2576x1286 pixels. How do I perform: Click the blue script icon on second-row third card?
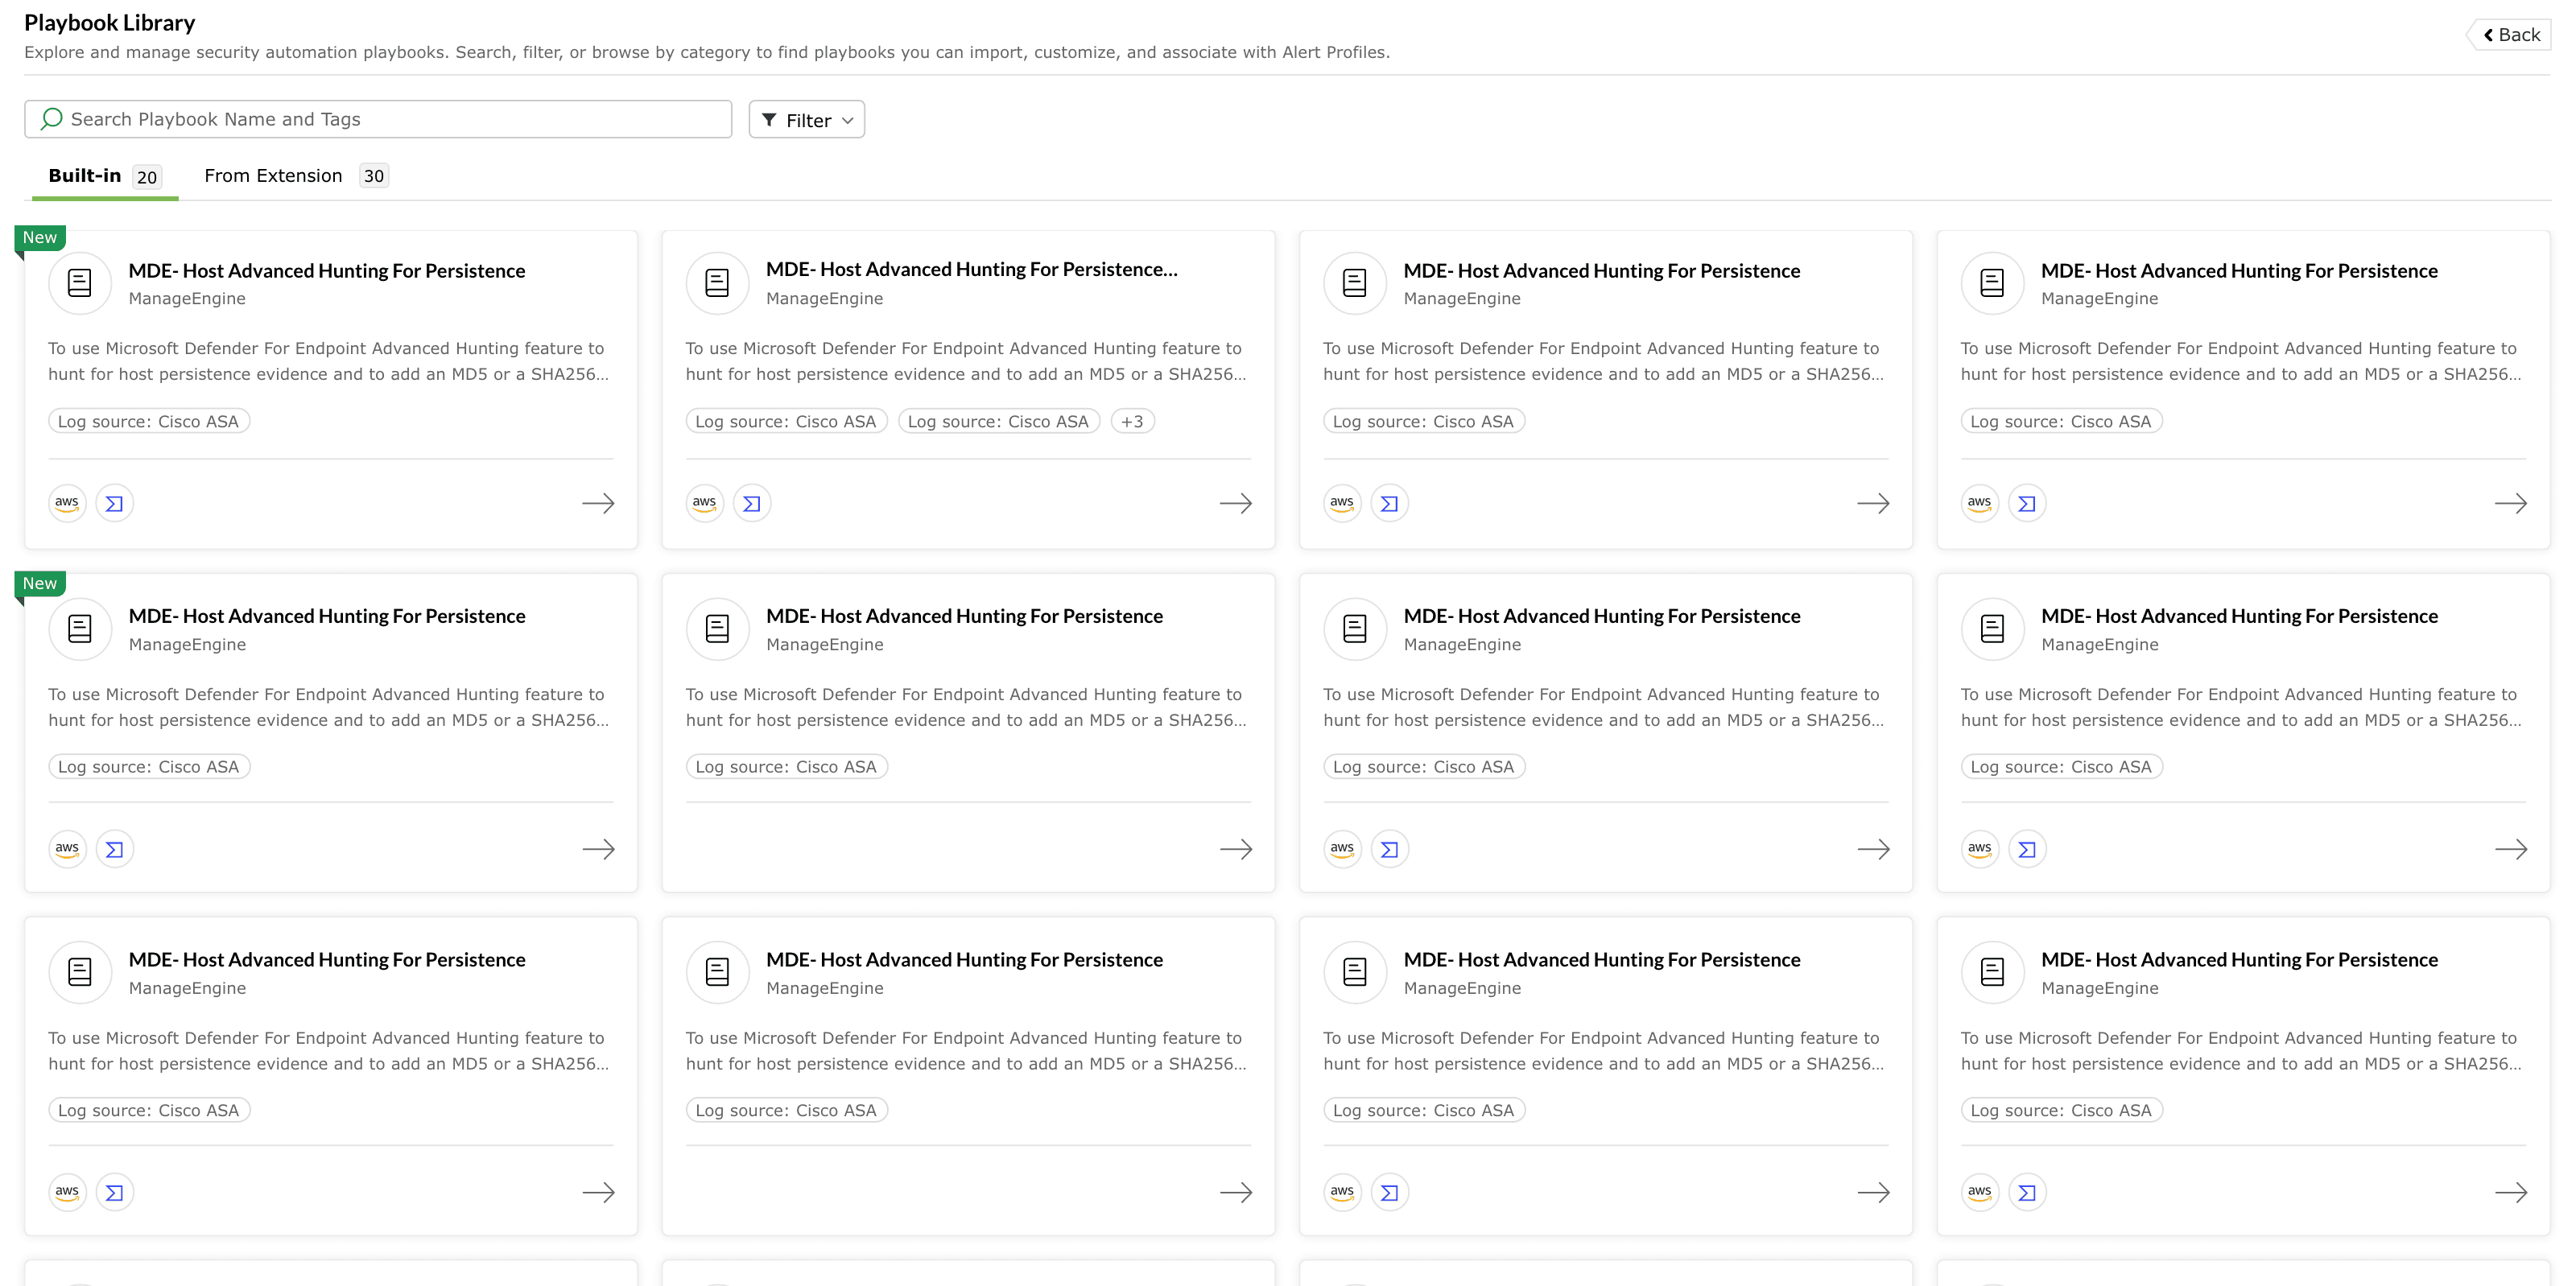(1390, 849)
